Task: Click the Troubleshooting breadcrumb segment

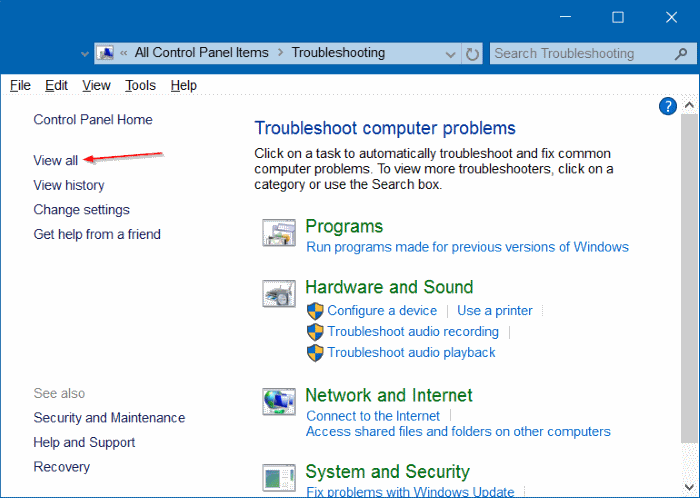Action: point(338,53)
